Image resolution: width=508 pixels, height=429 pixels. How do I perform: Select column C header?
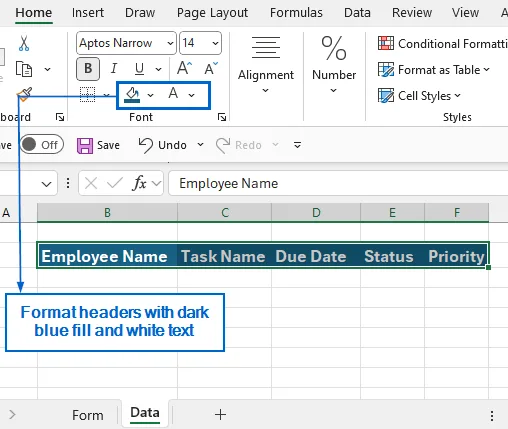point(225,212)
